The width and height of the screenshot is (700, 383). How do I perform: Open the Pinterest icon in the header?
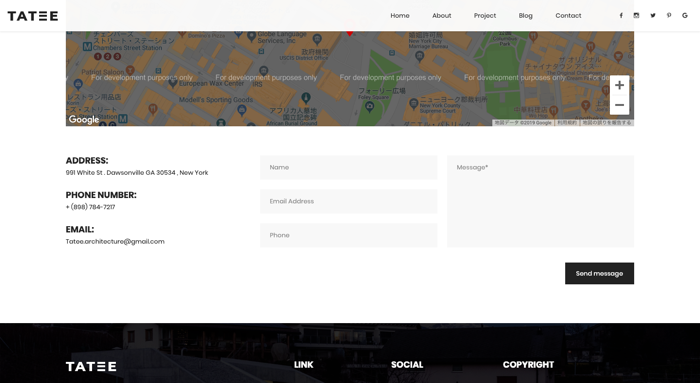click(x=669, y=16)
